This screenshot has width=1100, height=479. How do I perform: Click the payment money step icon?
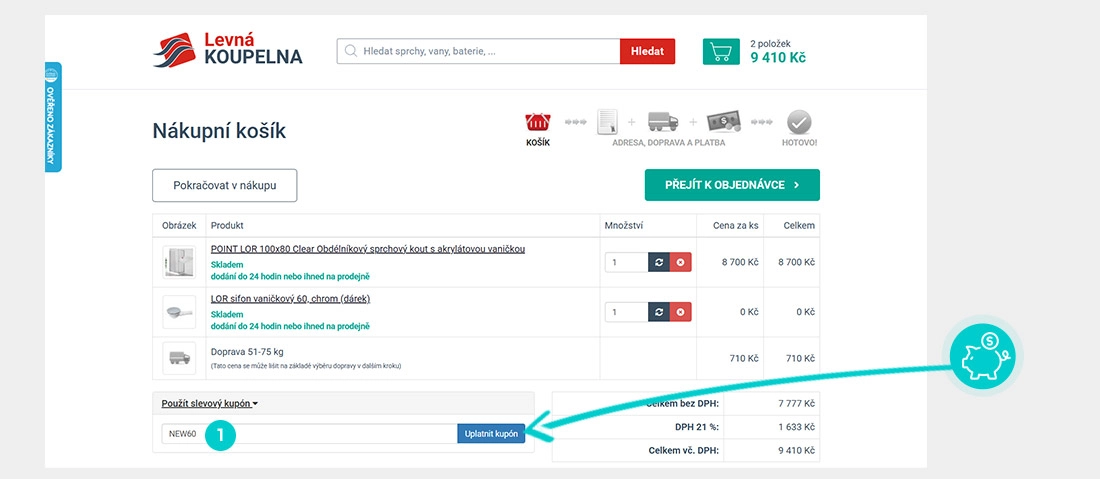725,122
